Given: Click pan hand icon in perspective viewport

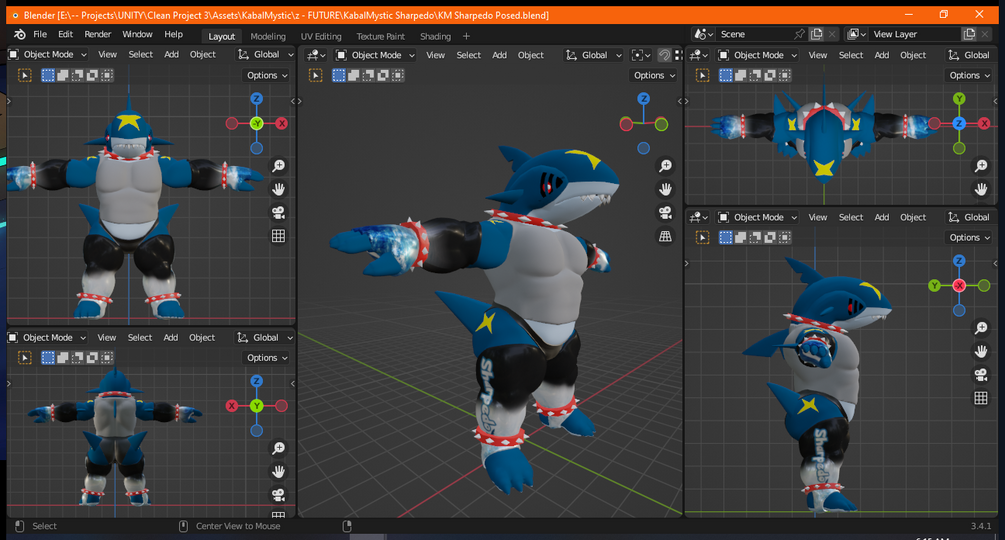Looking at the screenshot, I should pyautogui.click(x=665, y=190).
